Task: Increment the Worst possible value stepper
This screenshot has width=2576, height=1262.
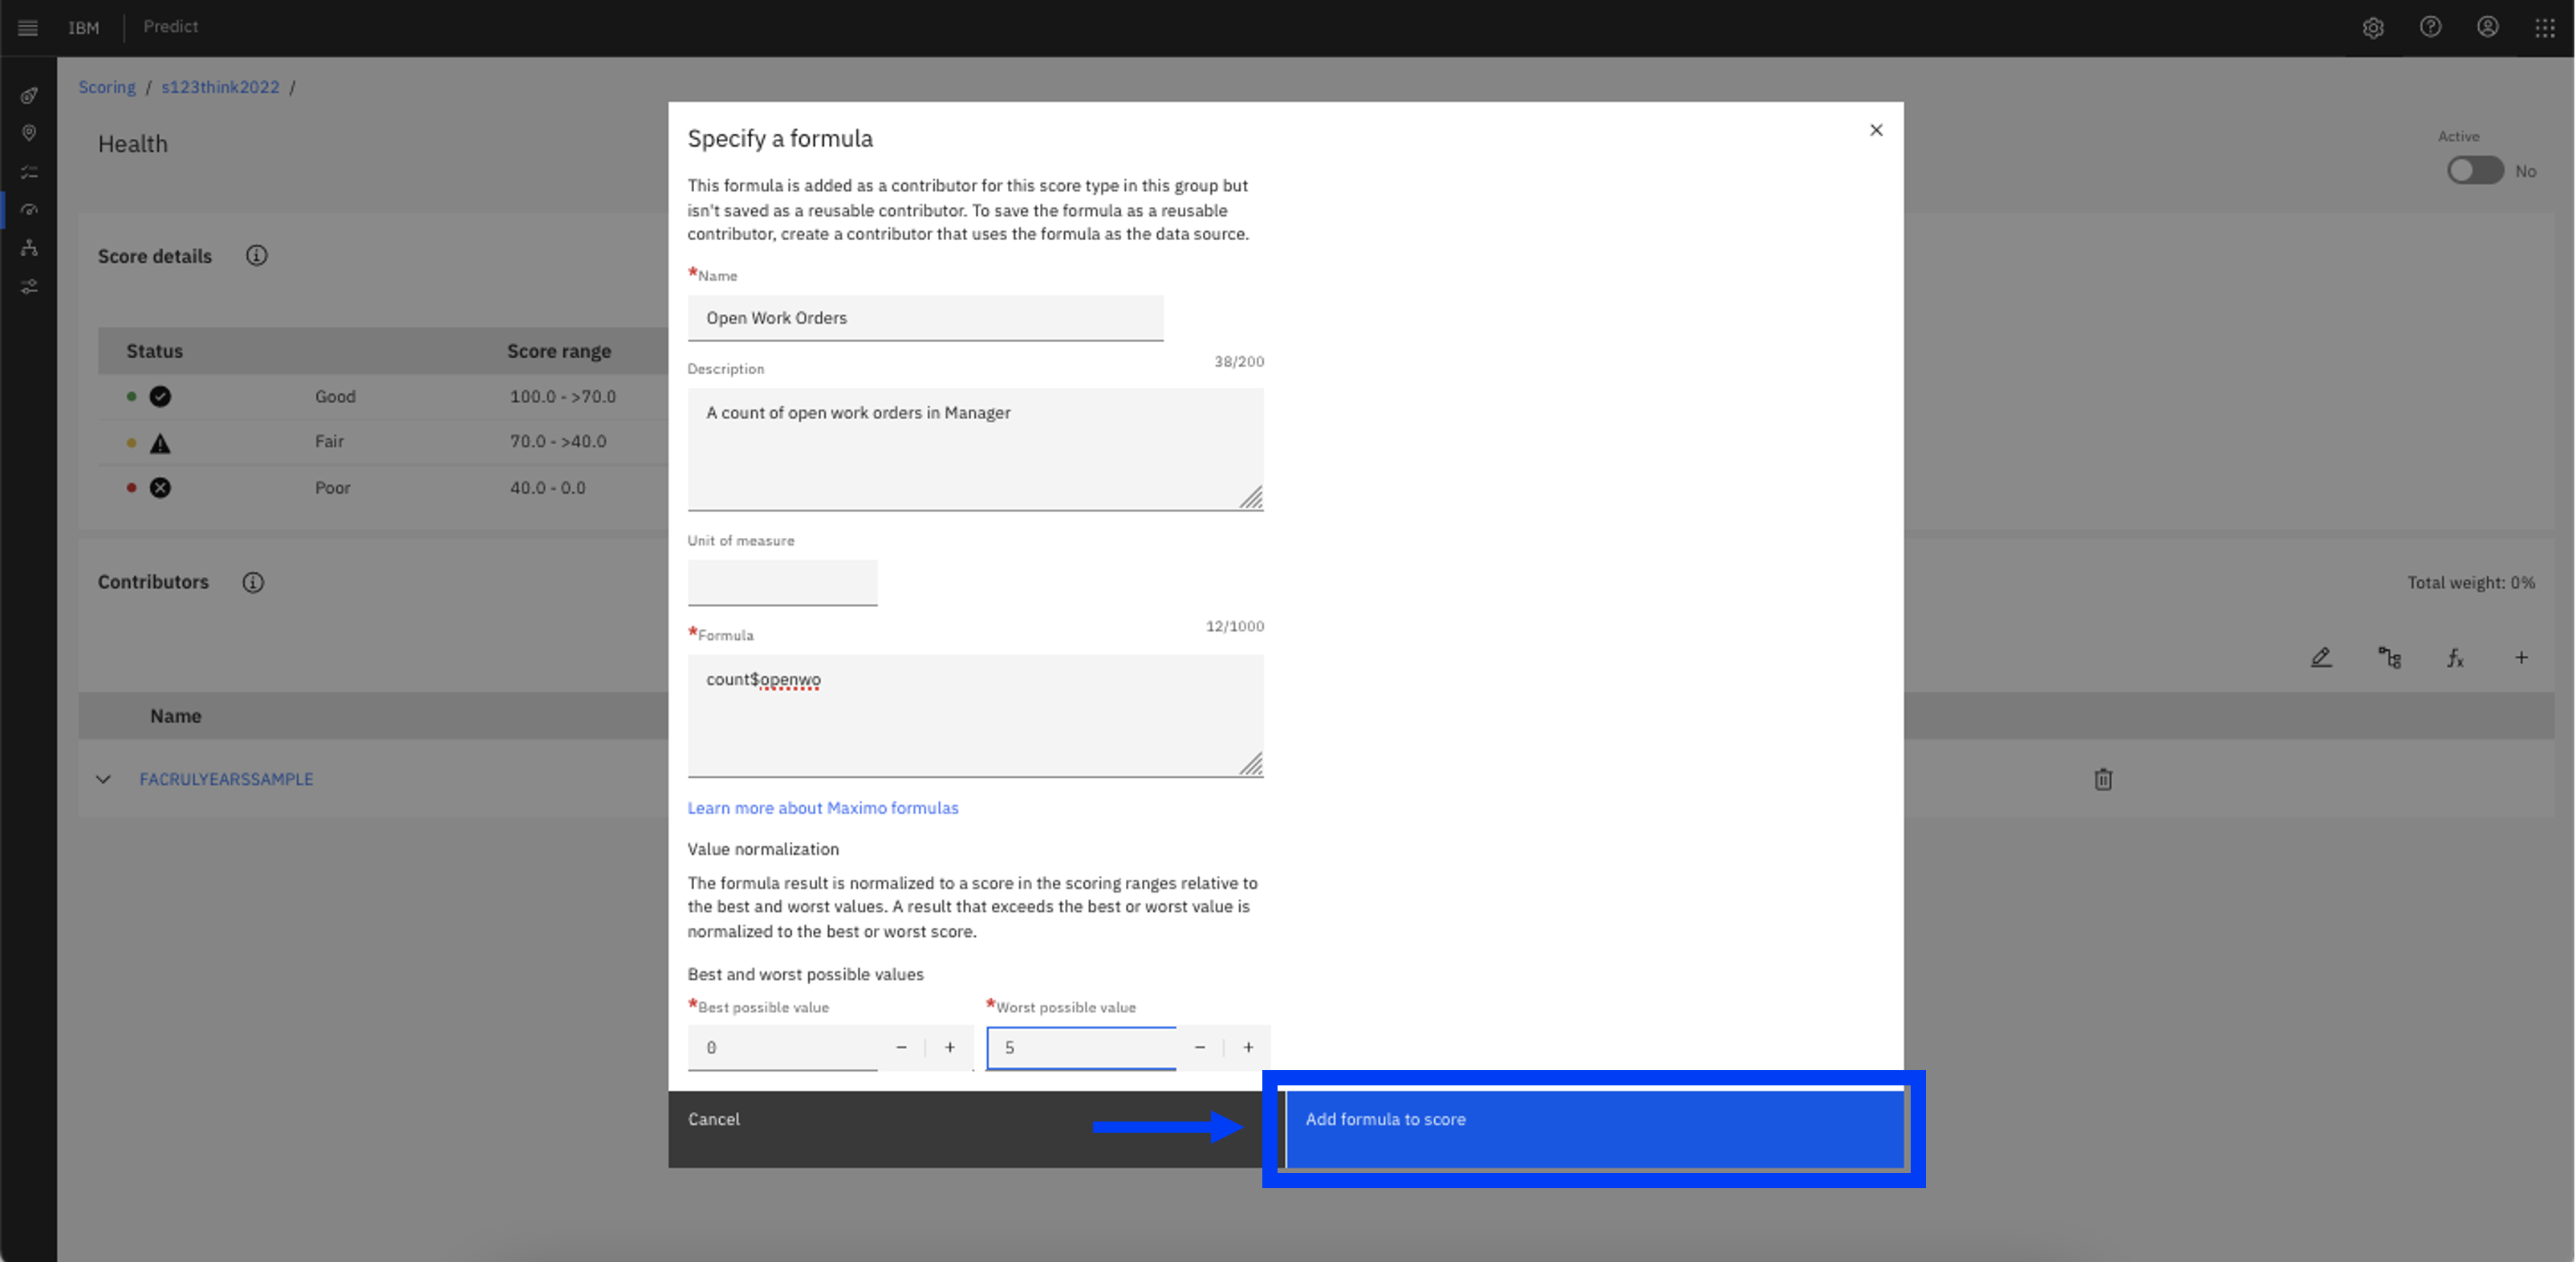Action: click(x=1249, y=1047)
